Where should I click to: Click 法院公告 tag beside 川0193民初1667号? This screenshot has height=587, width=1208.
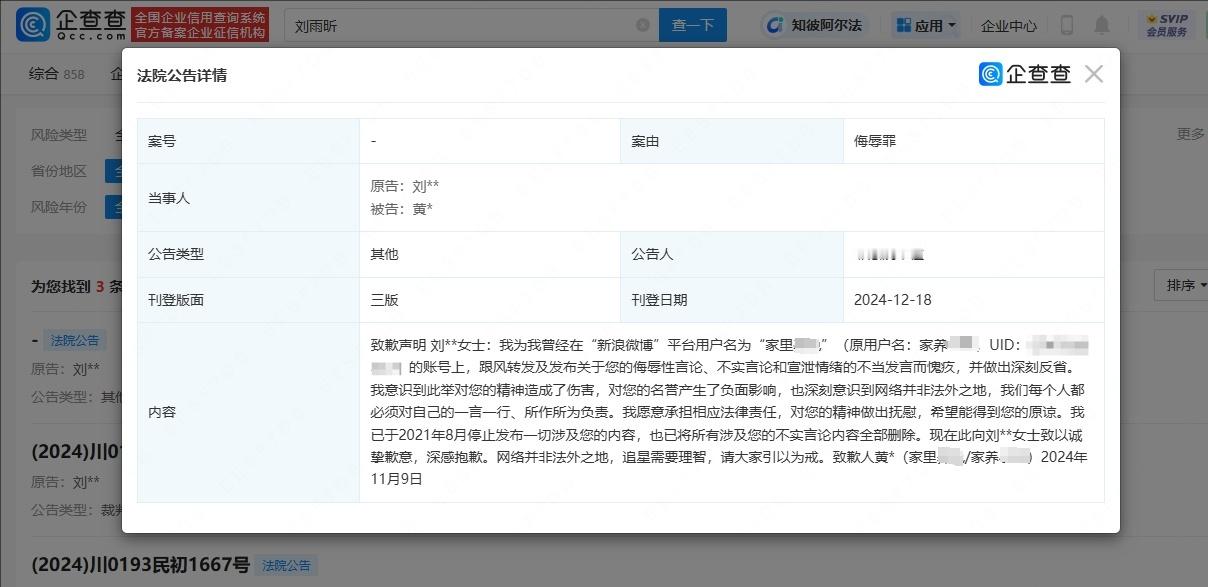pos(286,565)
